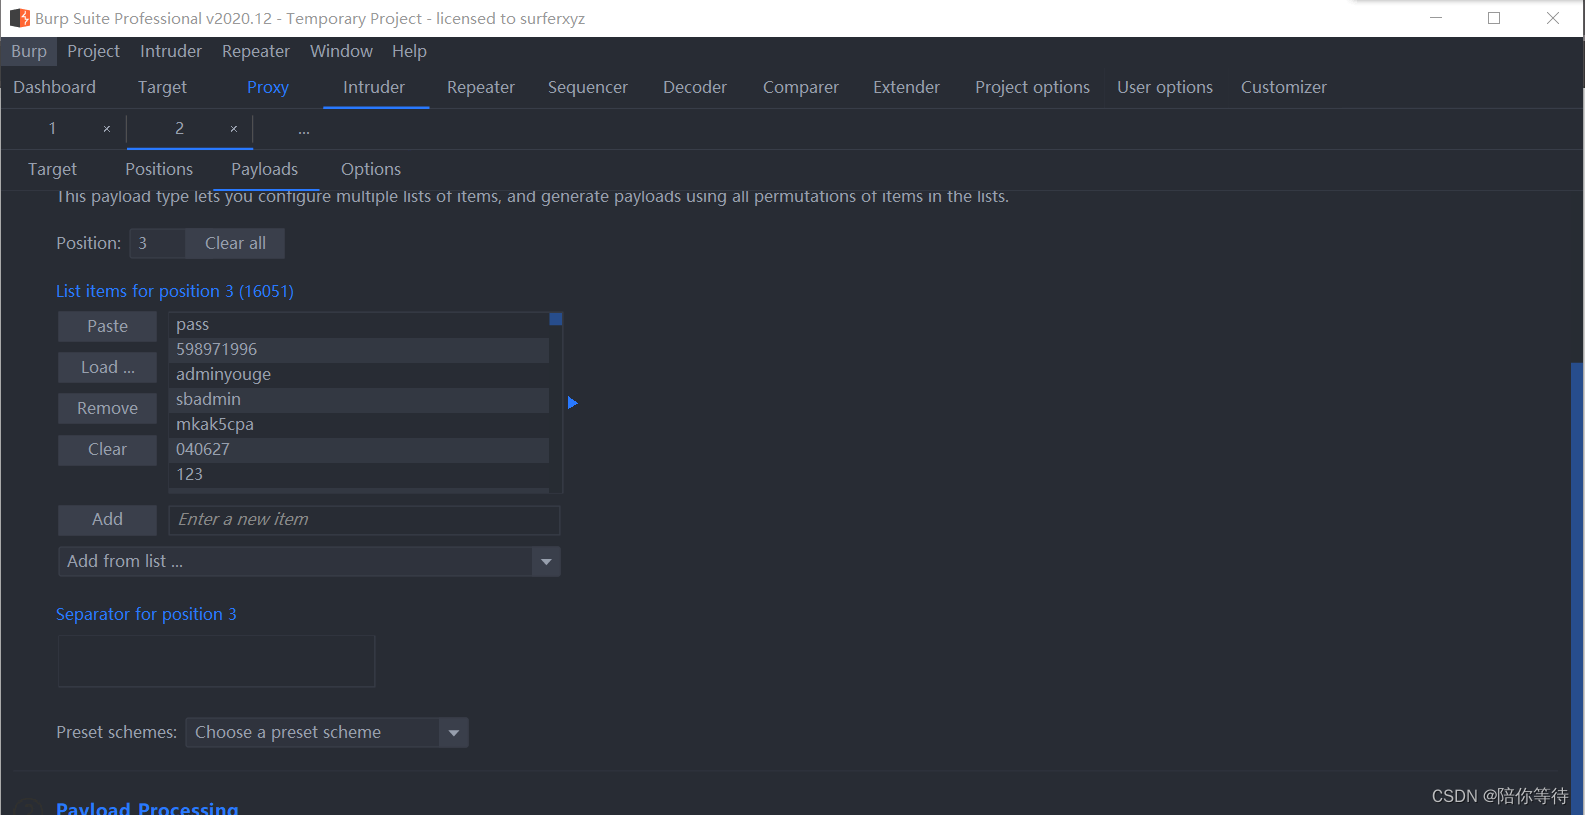1585x815 pixels.
Task: Click the Enter a new item field
Action: tap(364, 520)
